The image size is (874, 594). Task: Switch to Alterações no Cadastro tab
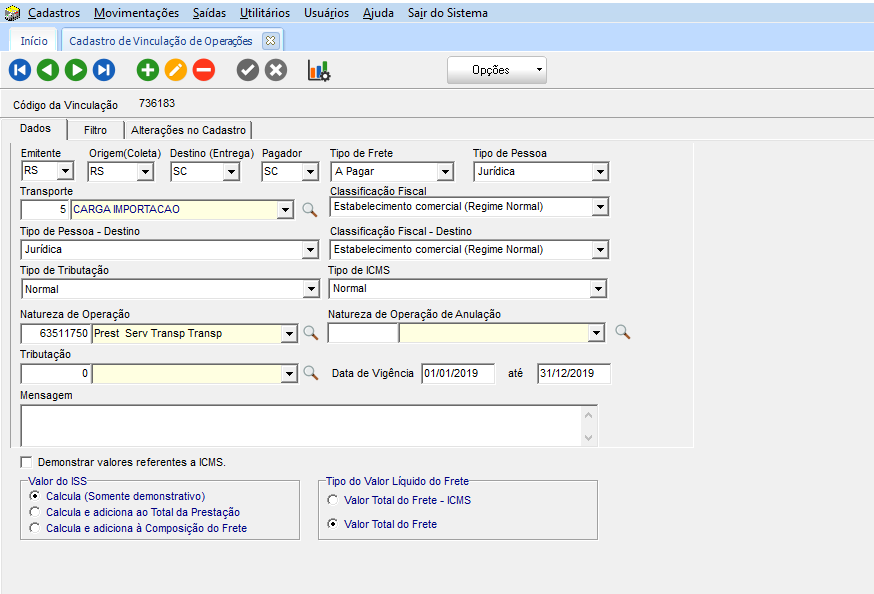coord(188,130)
